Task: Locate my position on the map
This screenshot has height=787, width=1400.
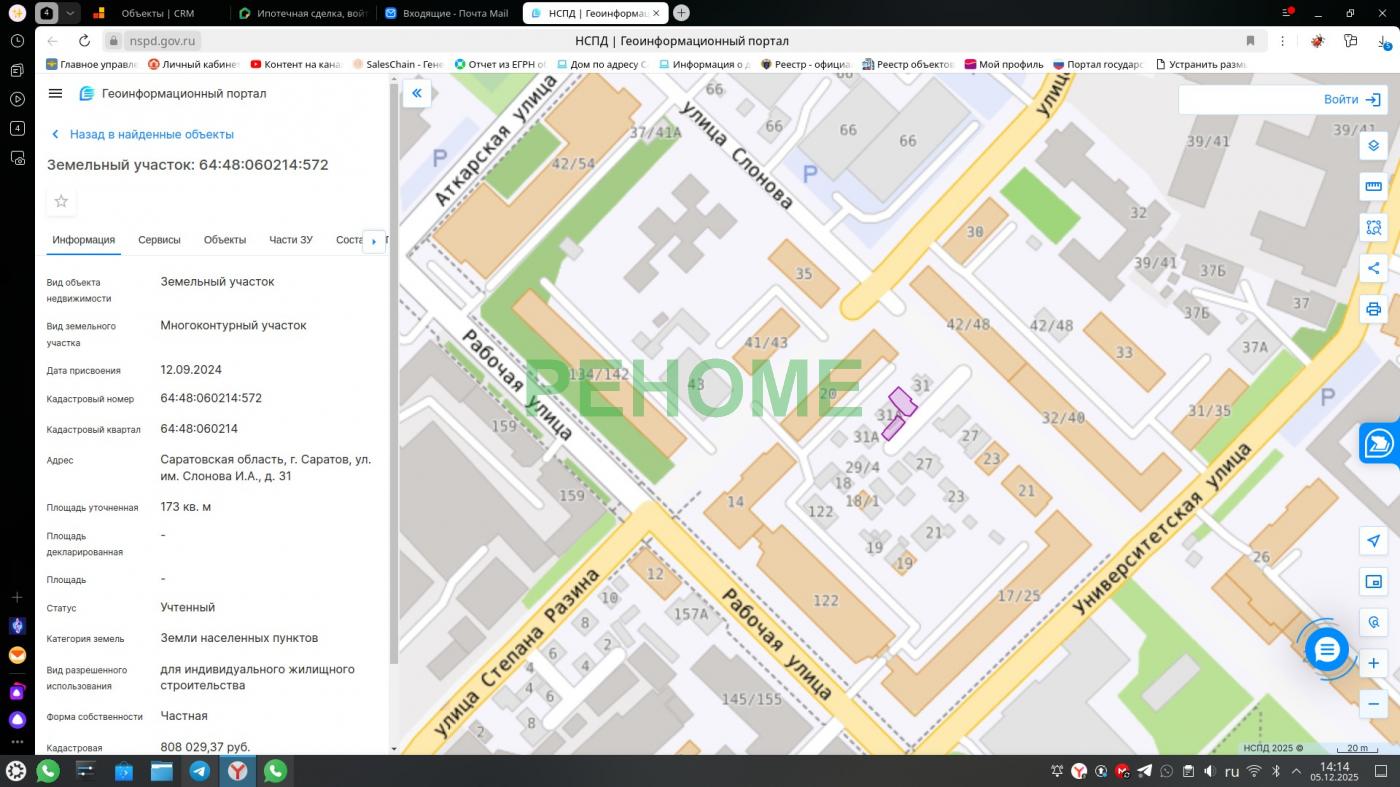Action: 1373,541
